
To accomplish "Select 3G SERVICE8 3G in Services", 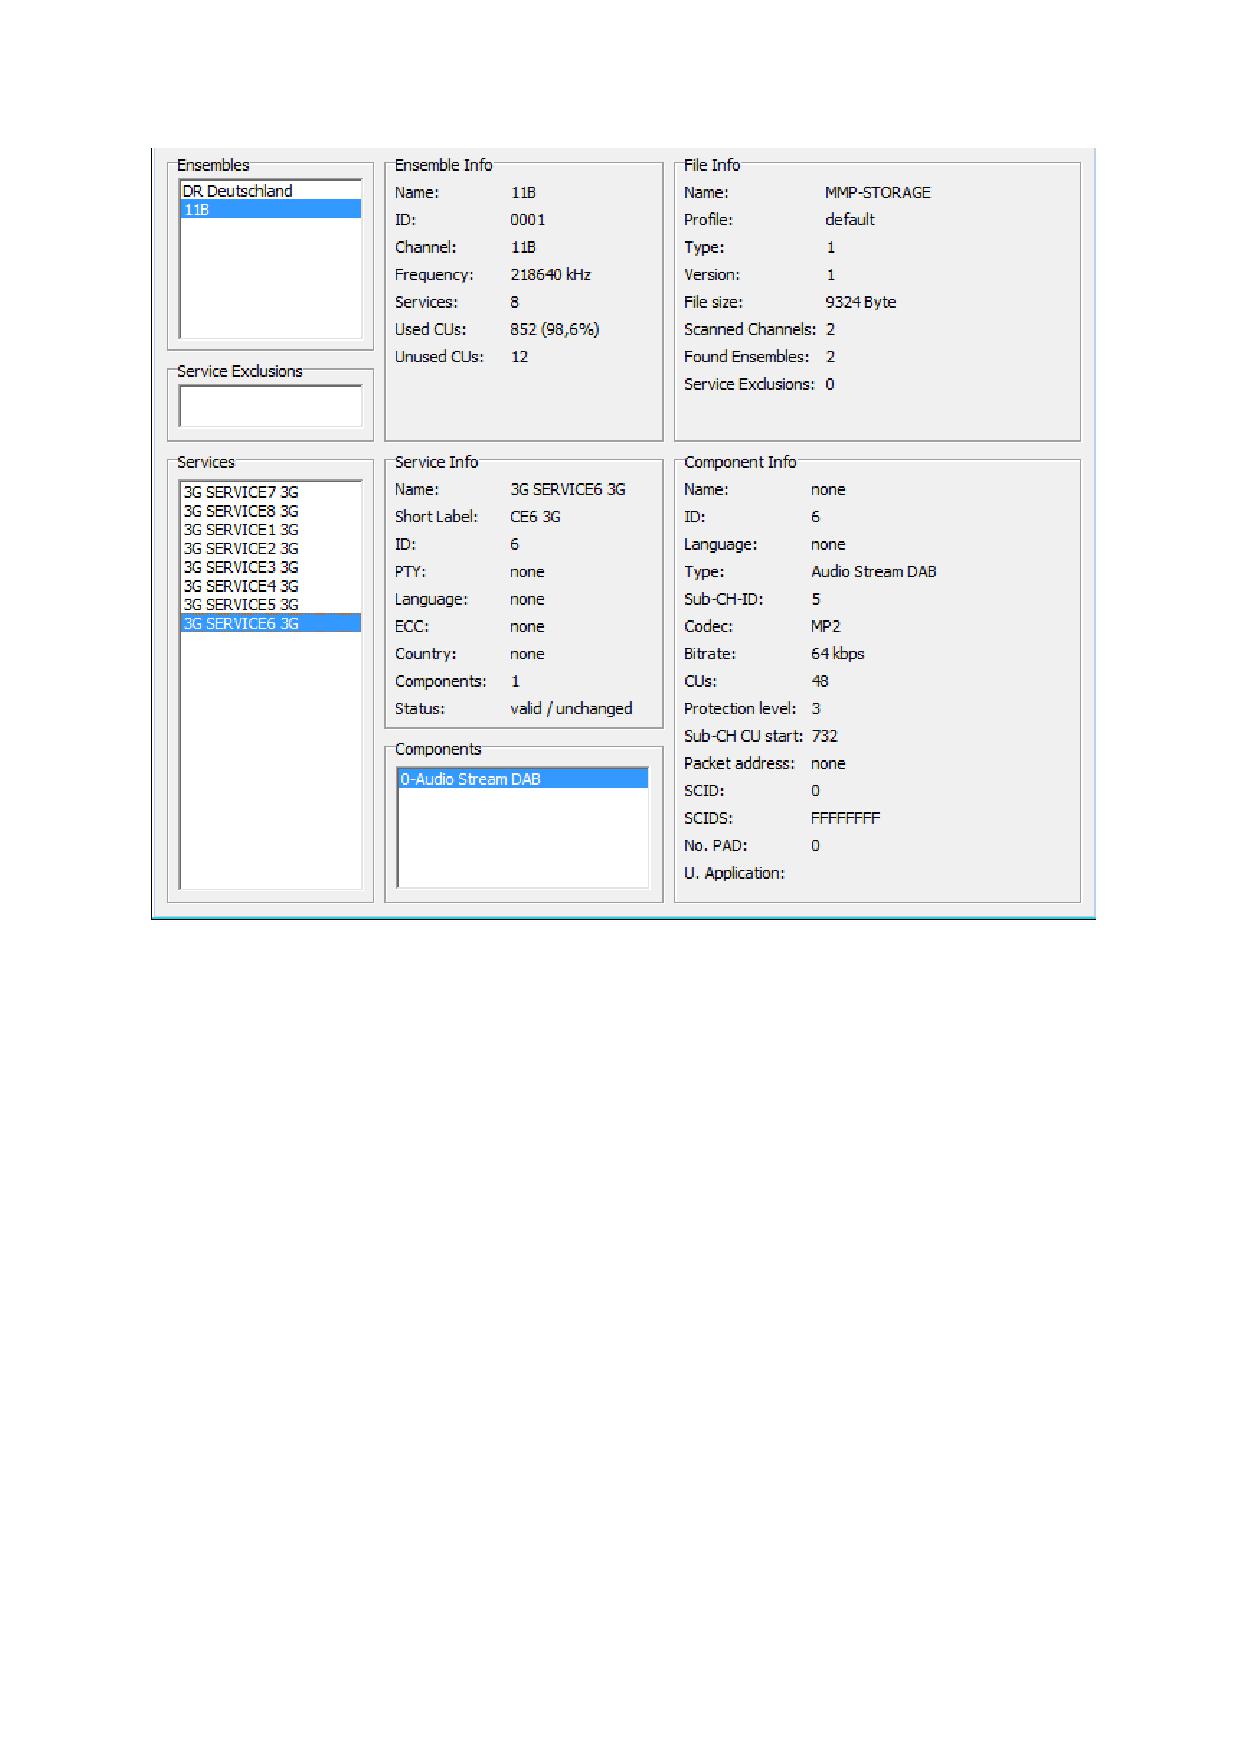I will pos(241,511).
